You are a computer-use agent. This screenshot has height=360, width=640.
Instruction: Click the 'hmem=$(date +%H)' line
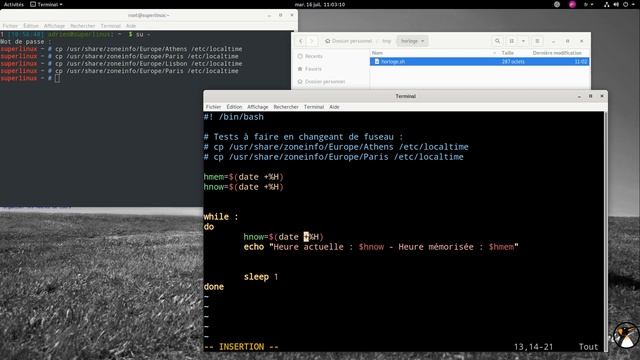pos(244,177)
